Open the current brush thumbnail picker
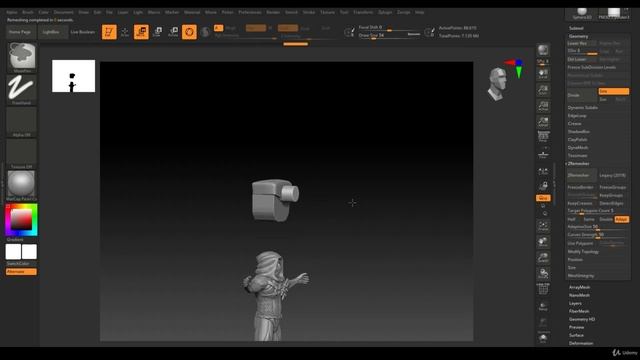Viewport: 640px width, 360px height. pos(22,56)
